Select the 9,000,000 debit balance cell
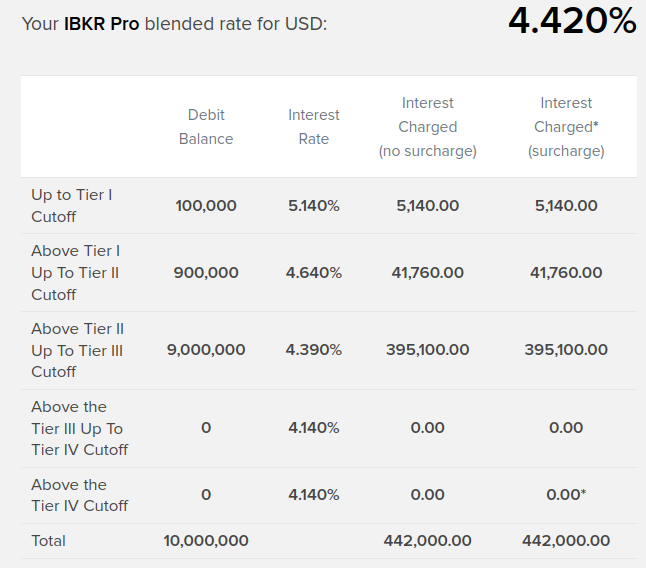 (x=206, y=350)
